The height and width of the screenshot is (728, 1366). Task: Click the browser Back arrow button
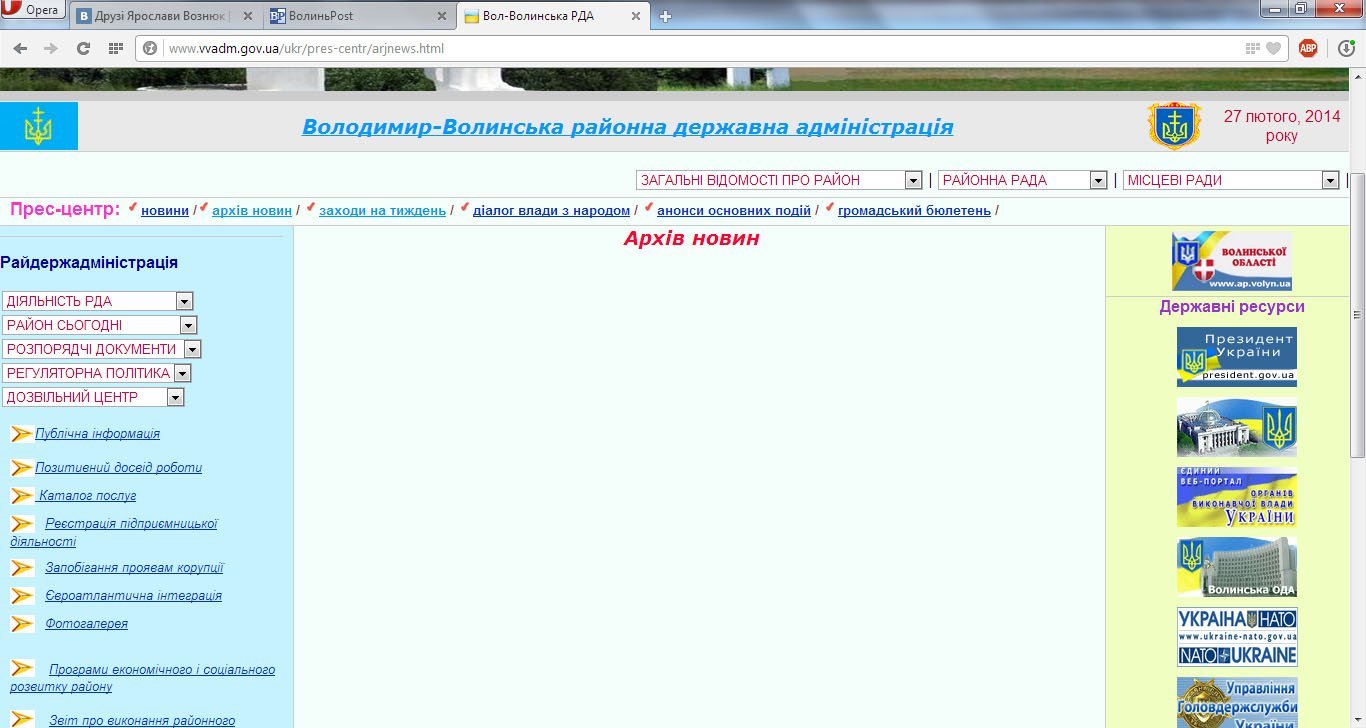coord(20,48)
